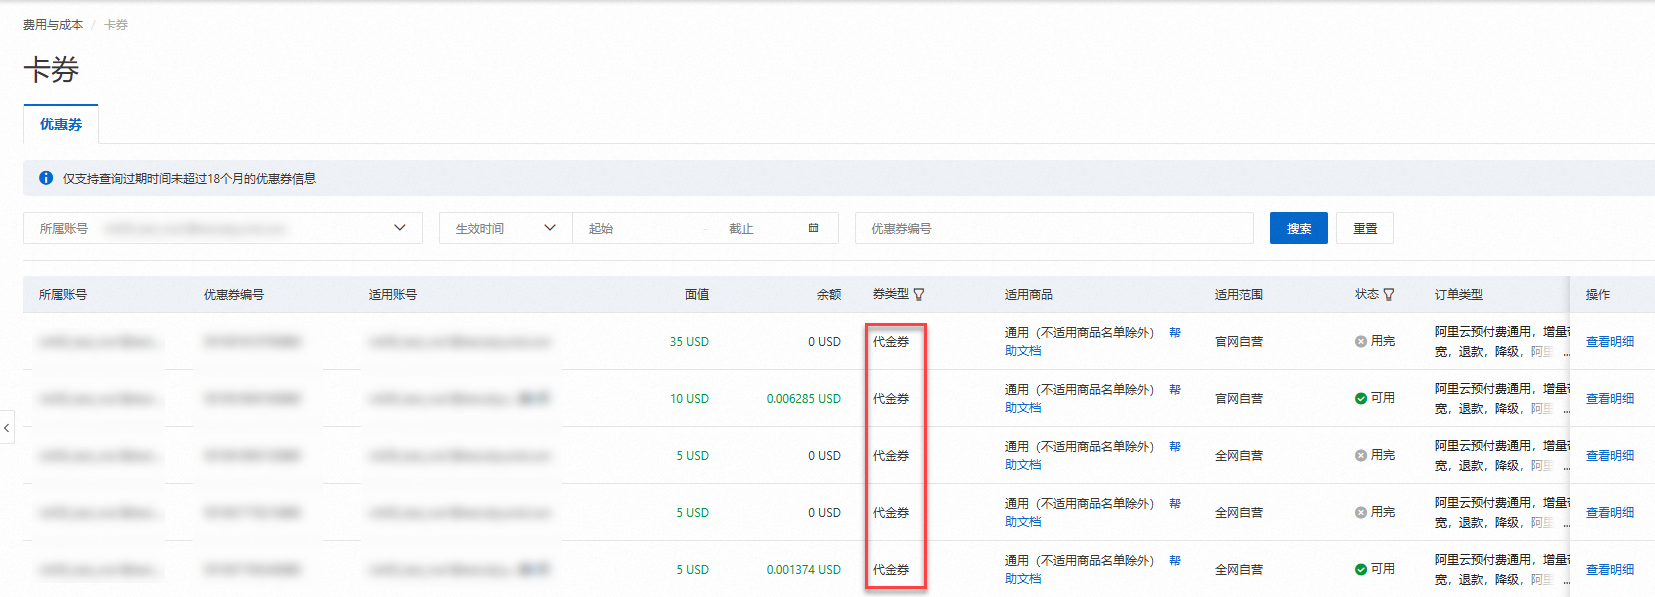
Task: Open 帮助文档 link in 35 USD row
Action: click(x=1023, y=351)
